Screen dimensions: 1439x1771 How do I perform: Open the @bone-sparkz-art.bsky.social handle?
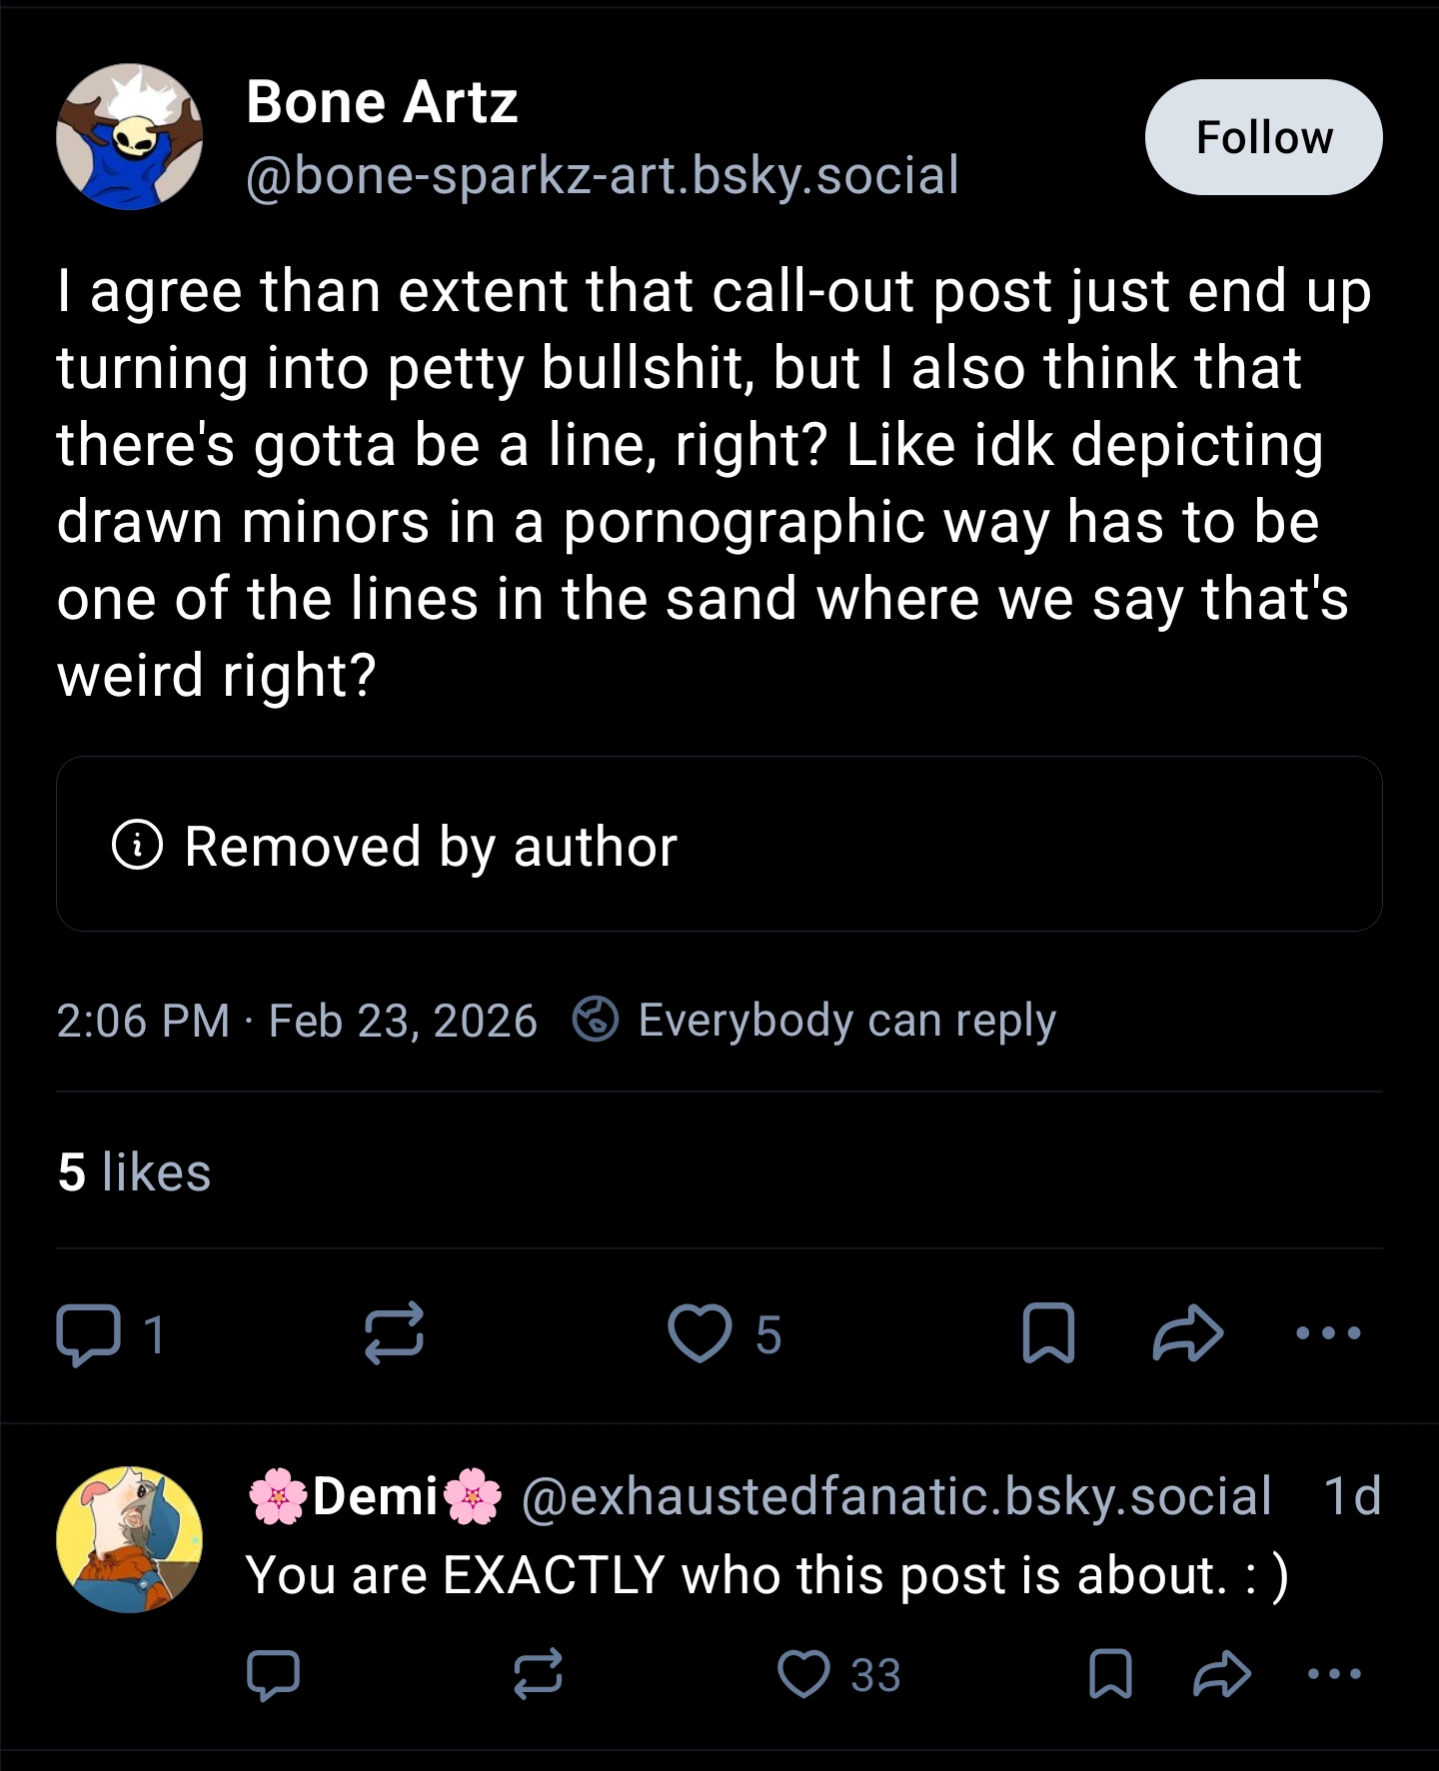602,176
